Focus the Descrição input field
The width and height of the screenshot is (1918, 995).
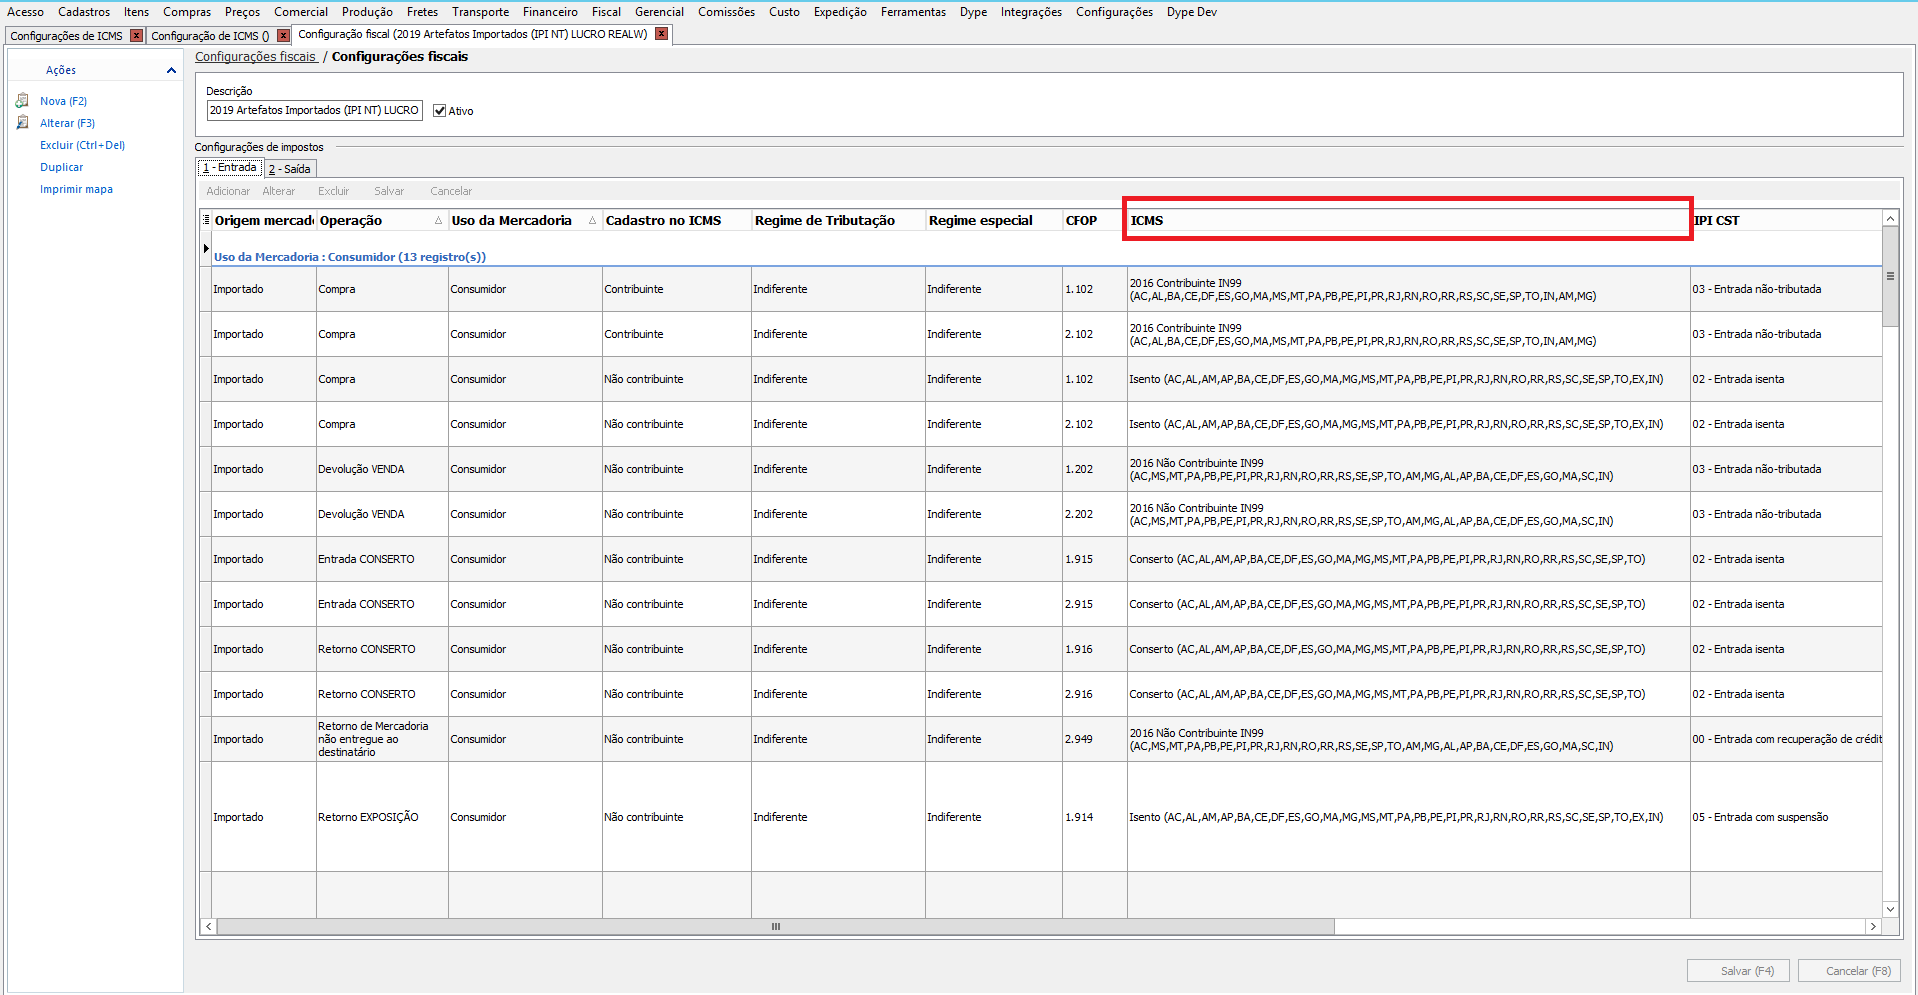click(314, 111)
